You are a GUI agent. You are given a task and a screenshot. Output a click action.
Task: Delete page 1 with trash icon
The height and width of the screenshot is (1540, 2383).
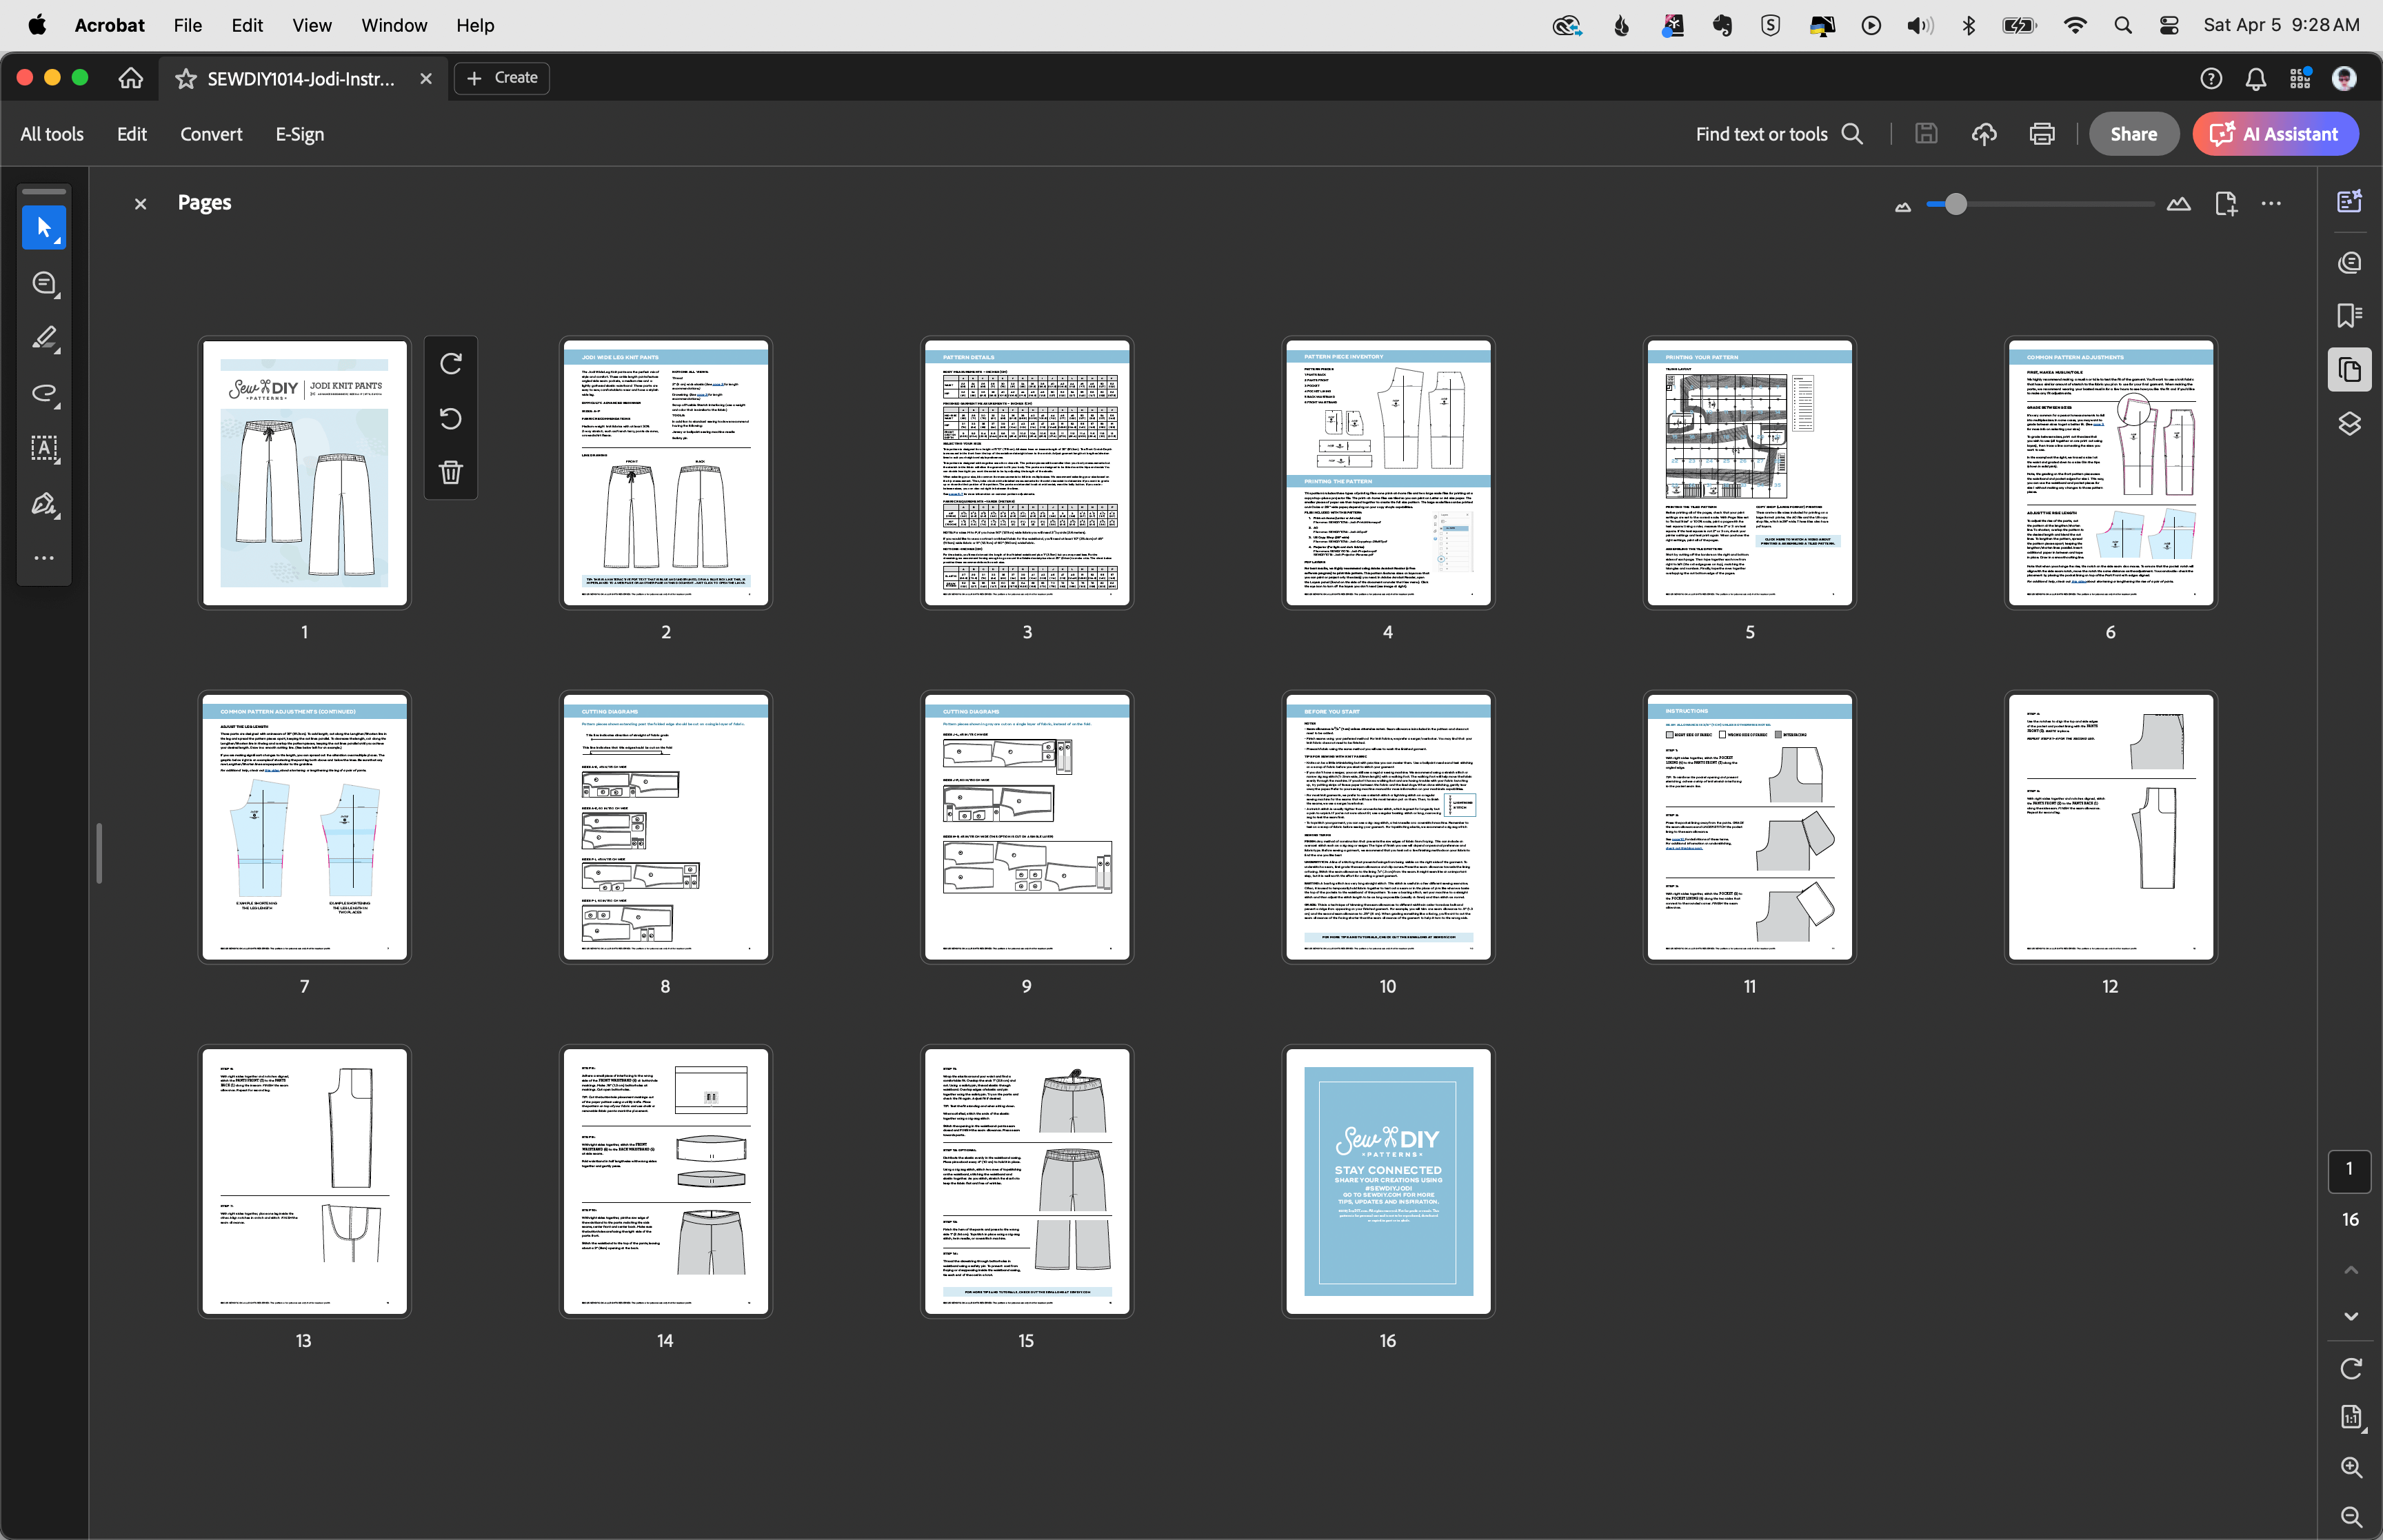click(x=451, y=472)
